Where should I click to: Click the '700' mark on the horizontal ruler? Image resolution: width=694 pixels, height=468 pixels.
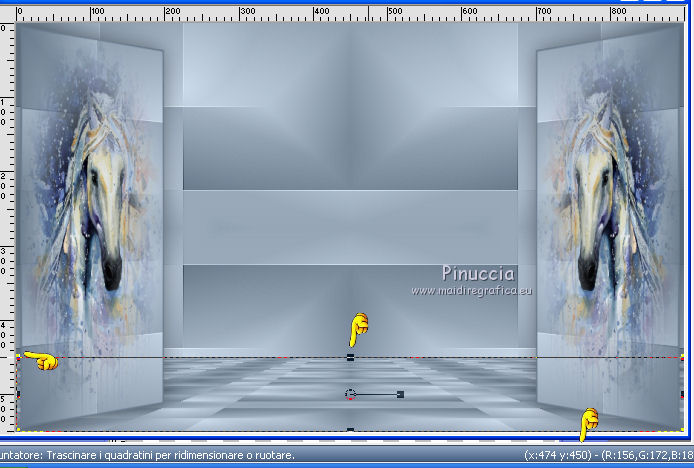(544, 11)
